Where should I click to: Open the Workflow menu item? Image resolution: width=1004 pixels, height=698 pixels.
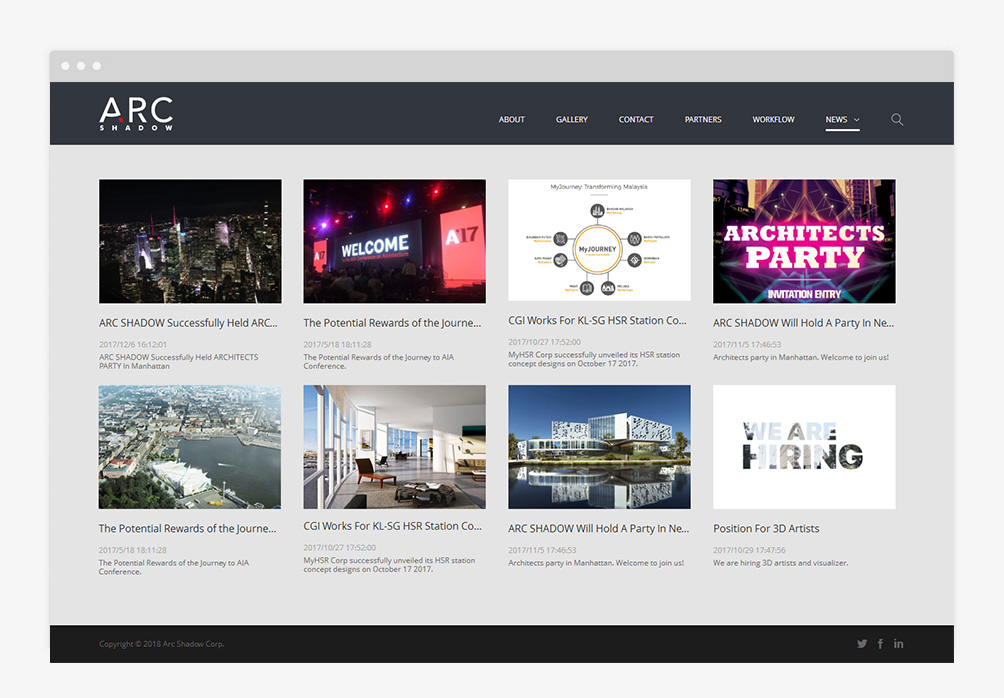pyautogui.click(x=773, y=120)
